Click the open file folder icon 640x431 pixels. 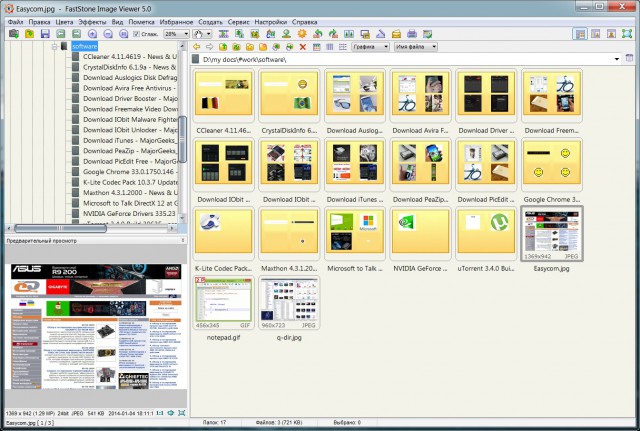pyautogui.click(x=29, y=34)
